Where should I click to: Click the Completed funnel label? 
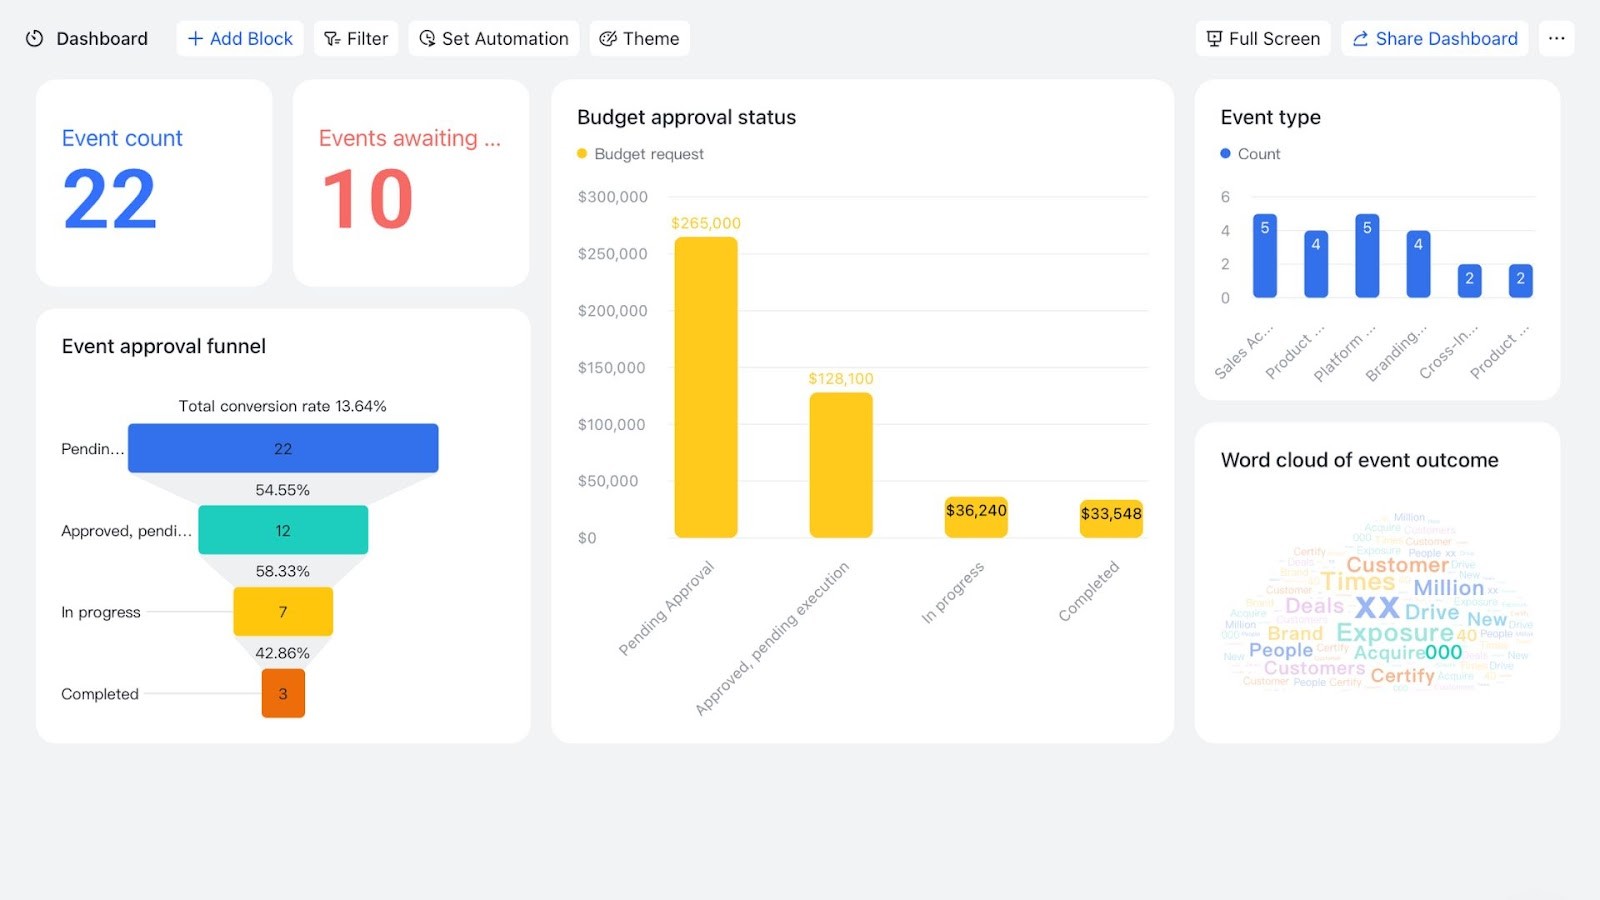100,694
